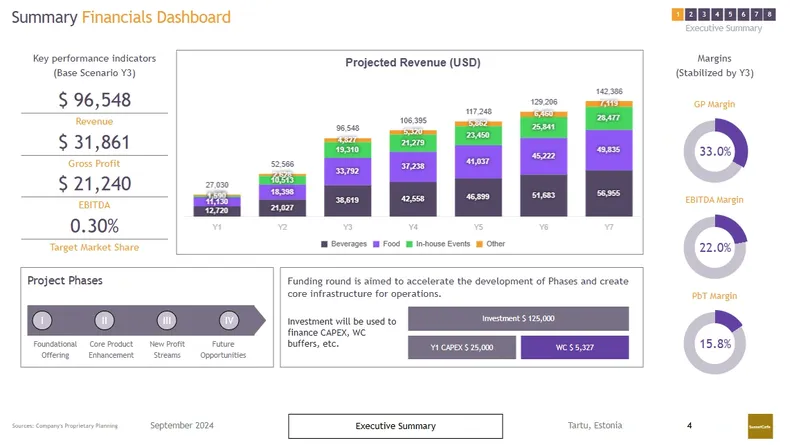Click Y5 Food segment 41,037
The width and height of the screenshot is (792, 445).
click(478, 162)
